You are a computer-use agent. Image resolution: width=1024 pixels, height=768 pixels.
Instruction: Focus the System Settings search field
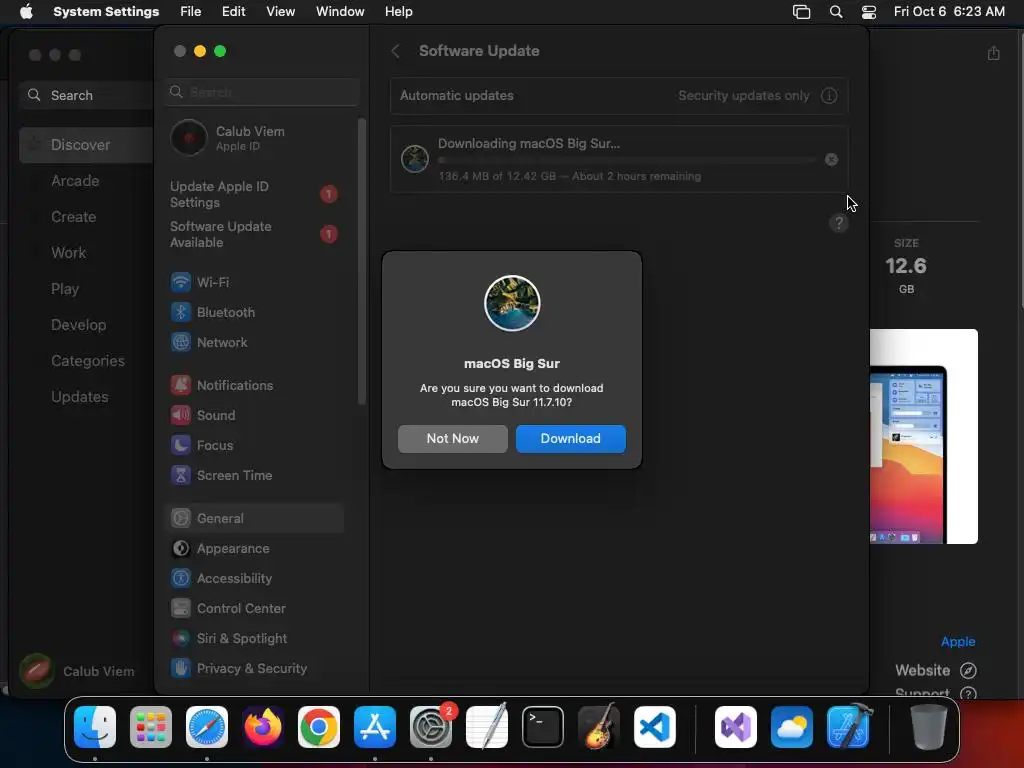coord(263,92)
